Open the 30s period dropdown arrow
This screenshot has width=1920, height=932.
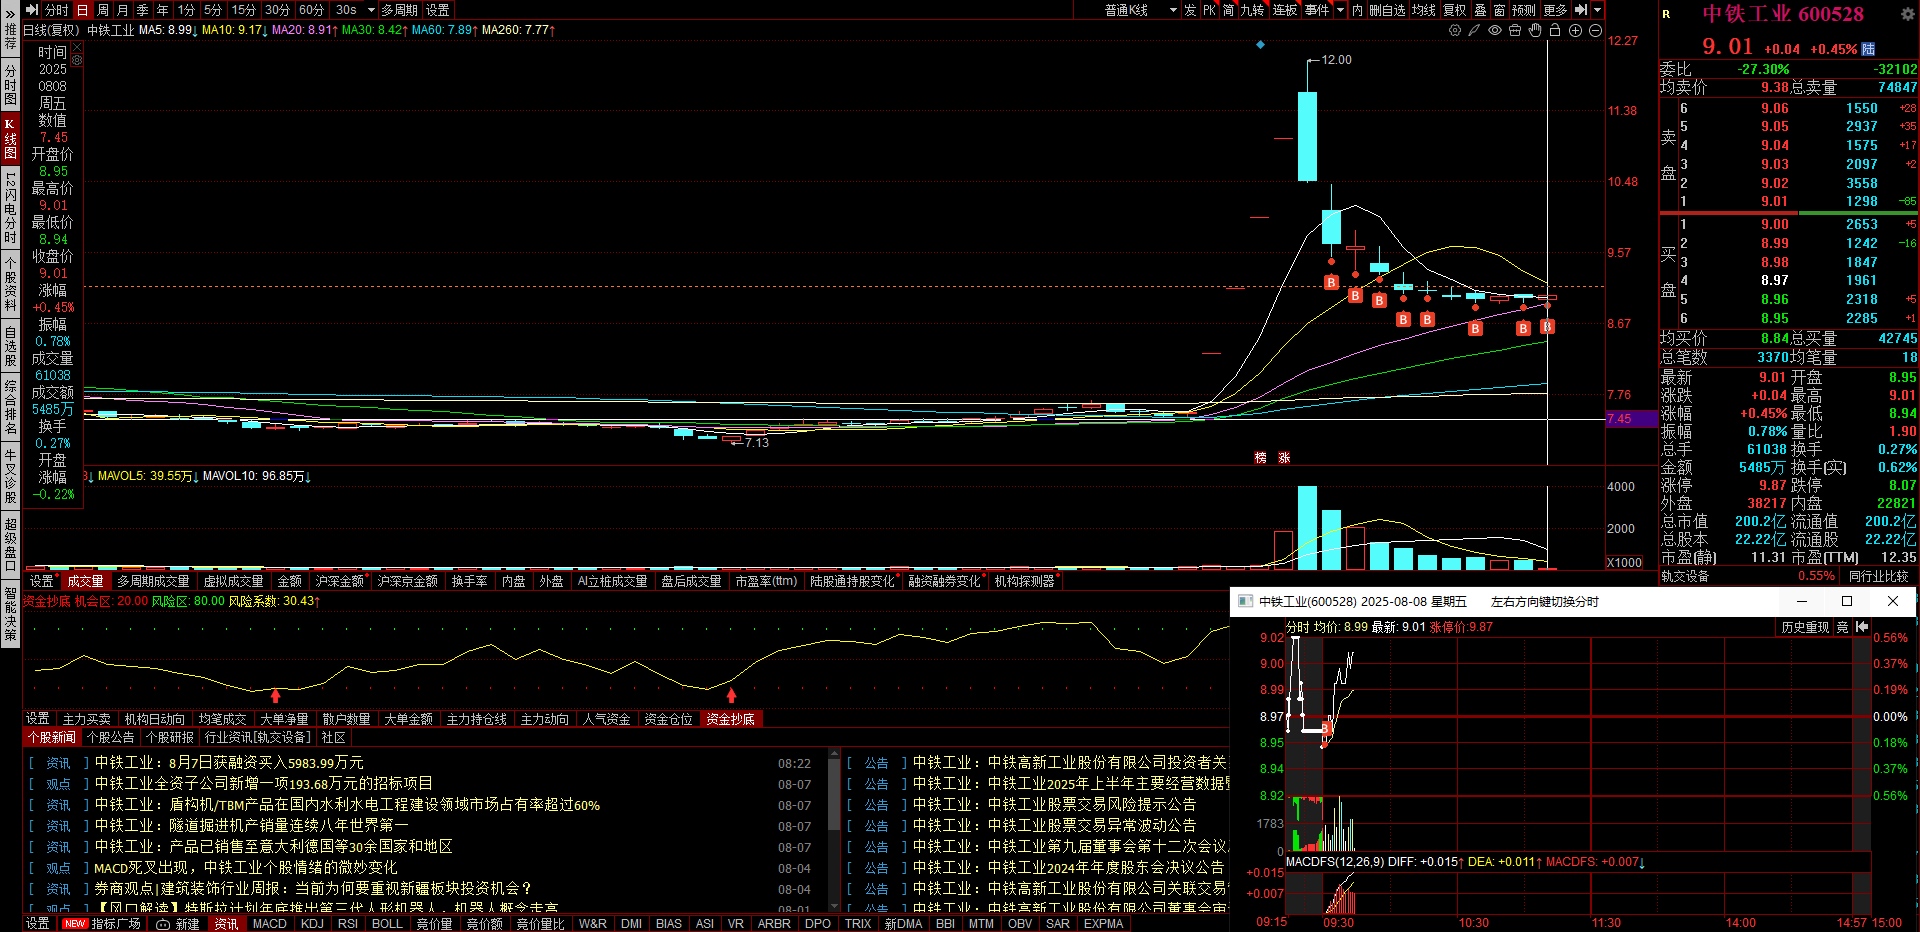pos(371,10)
